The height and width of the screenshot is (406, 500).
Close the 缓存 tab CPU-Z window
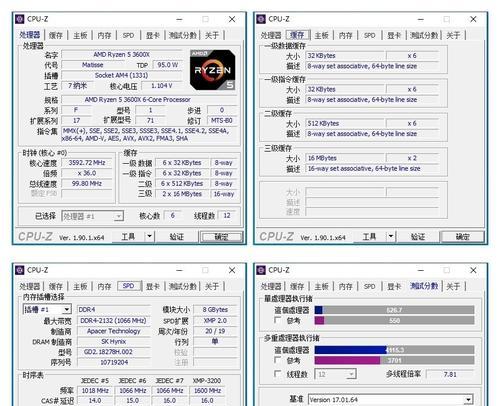coord(473,19)
